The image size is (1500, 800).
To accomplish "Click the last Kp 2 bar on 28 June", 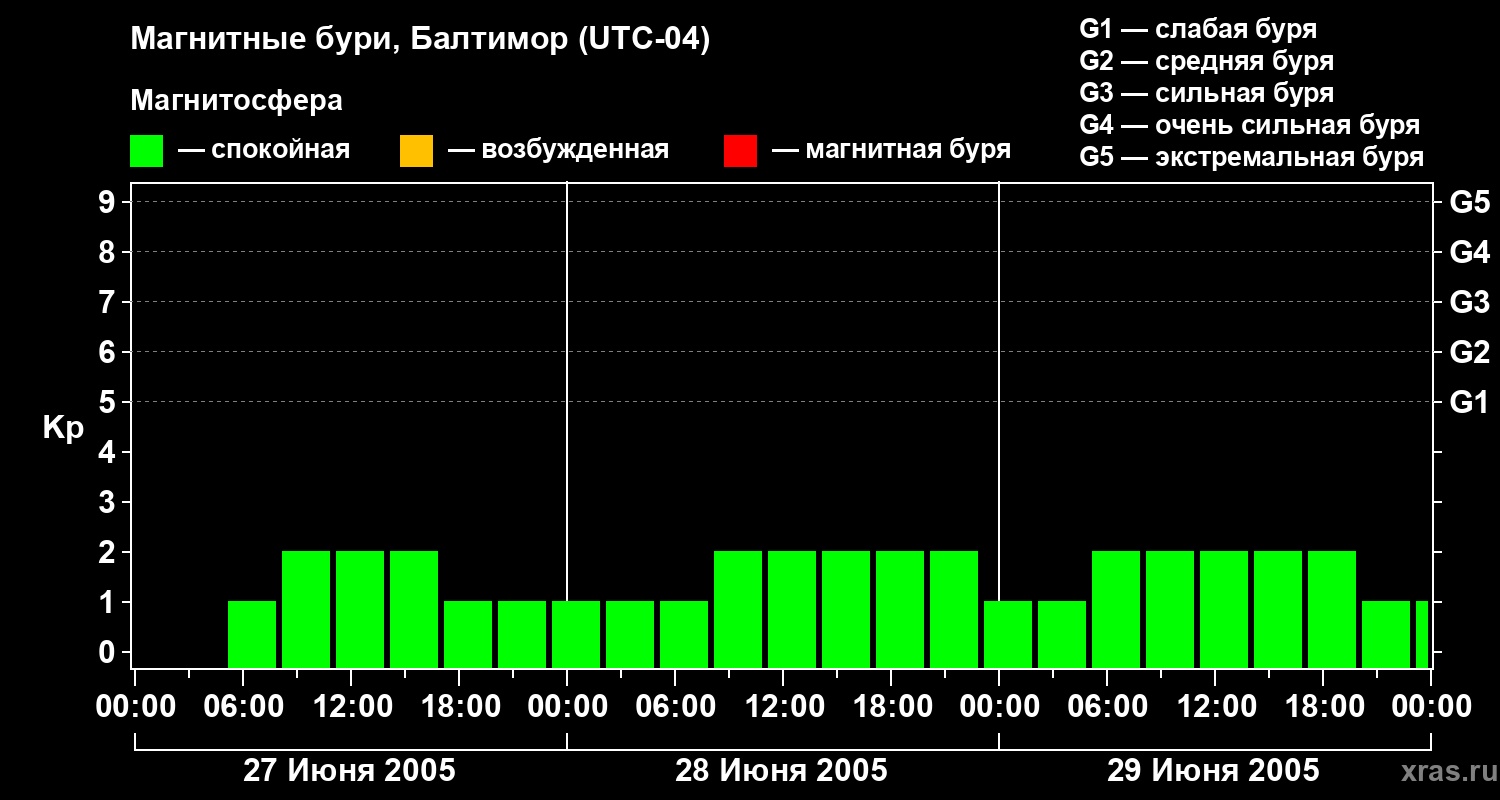I will point(954,609).
